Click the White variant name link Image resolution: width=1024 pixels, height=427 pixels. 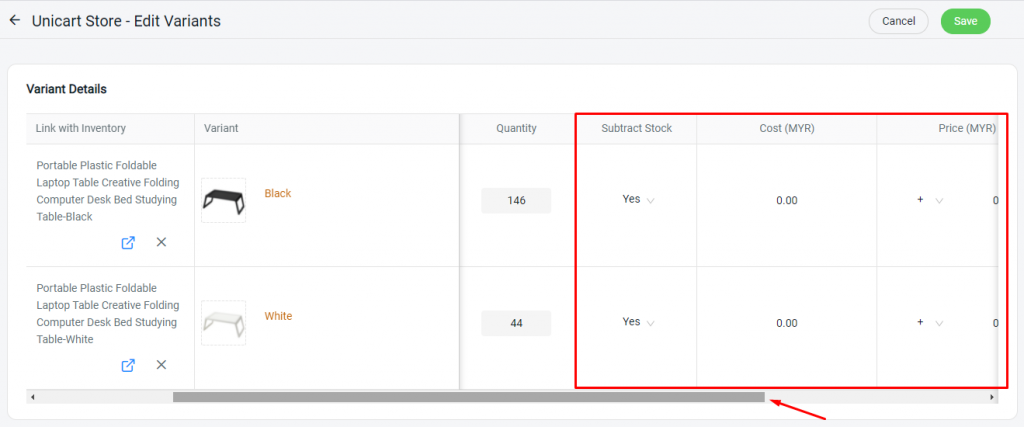(x=278, y=316)
